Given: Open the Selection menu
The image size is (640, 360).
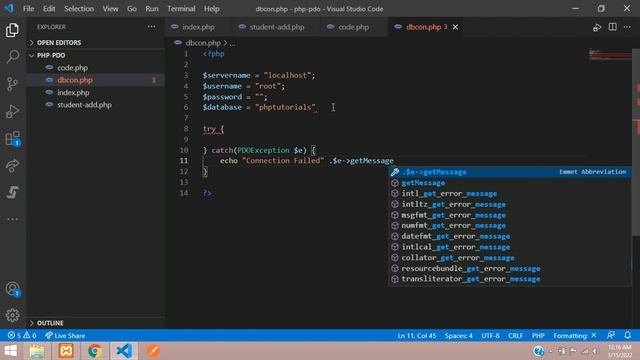Looking at the screenshot, I should point(79,9).
